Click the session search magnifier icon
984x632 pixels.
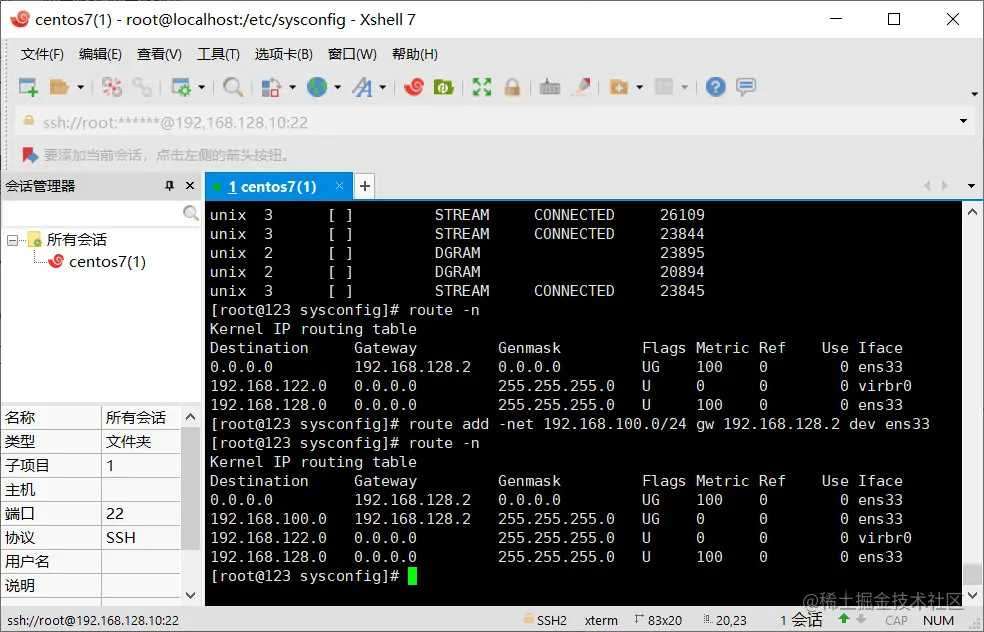click(191, 213)
